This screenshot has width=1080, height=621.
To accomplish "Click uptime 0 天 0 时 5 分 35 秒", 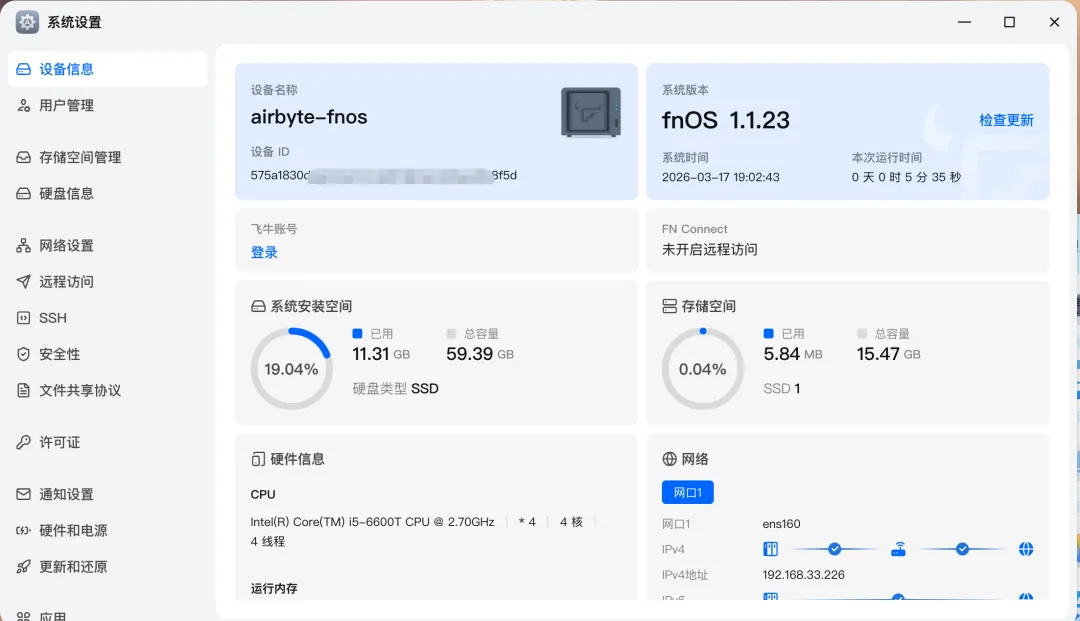I will [906, 177].
